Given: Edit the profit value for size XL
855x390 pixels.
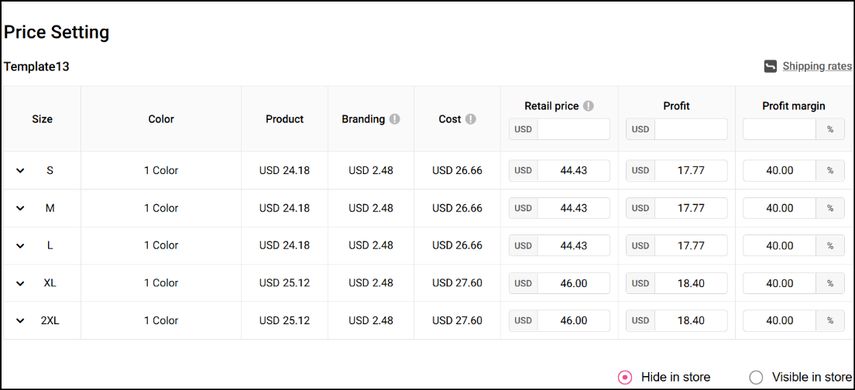Looking at the screenshot, I should (x=690, y=284).
